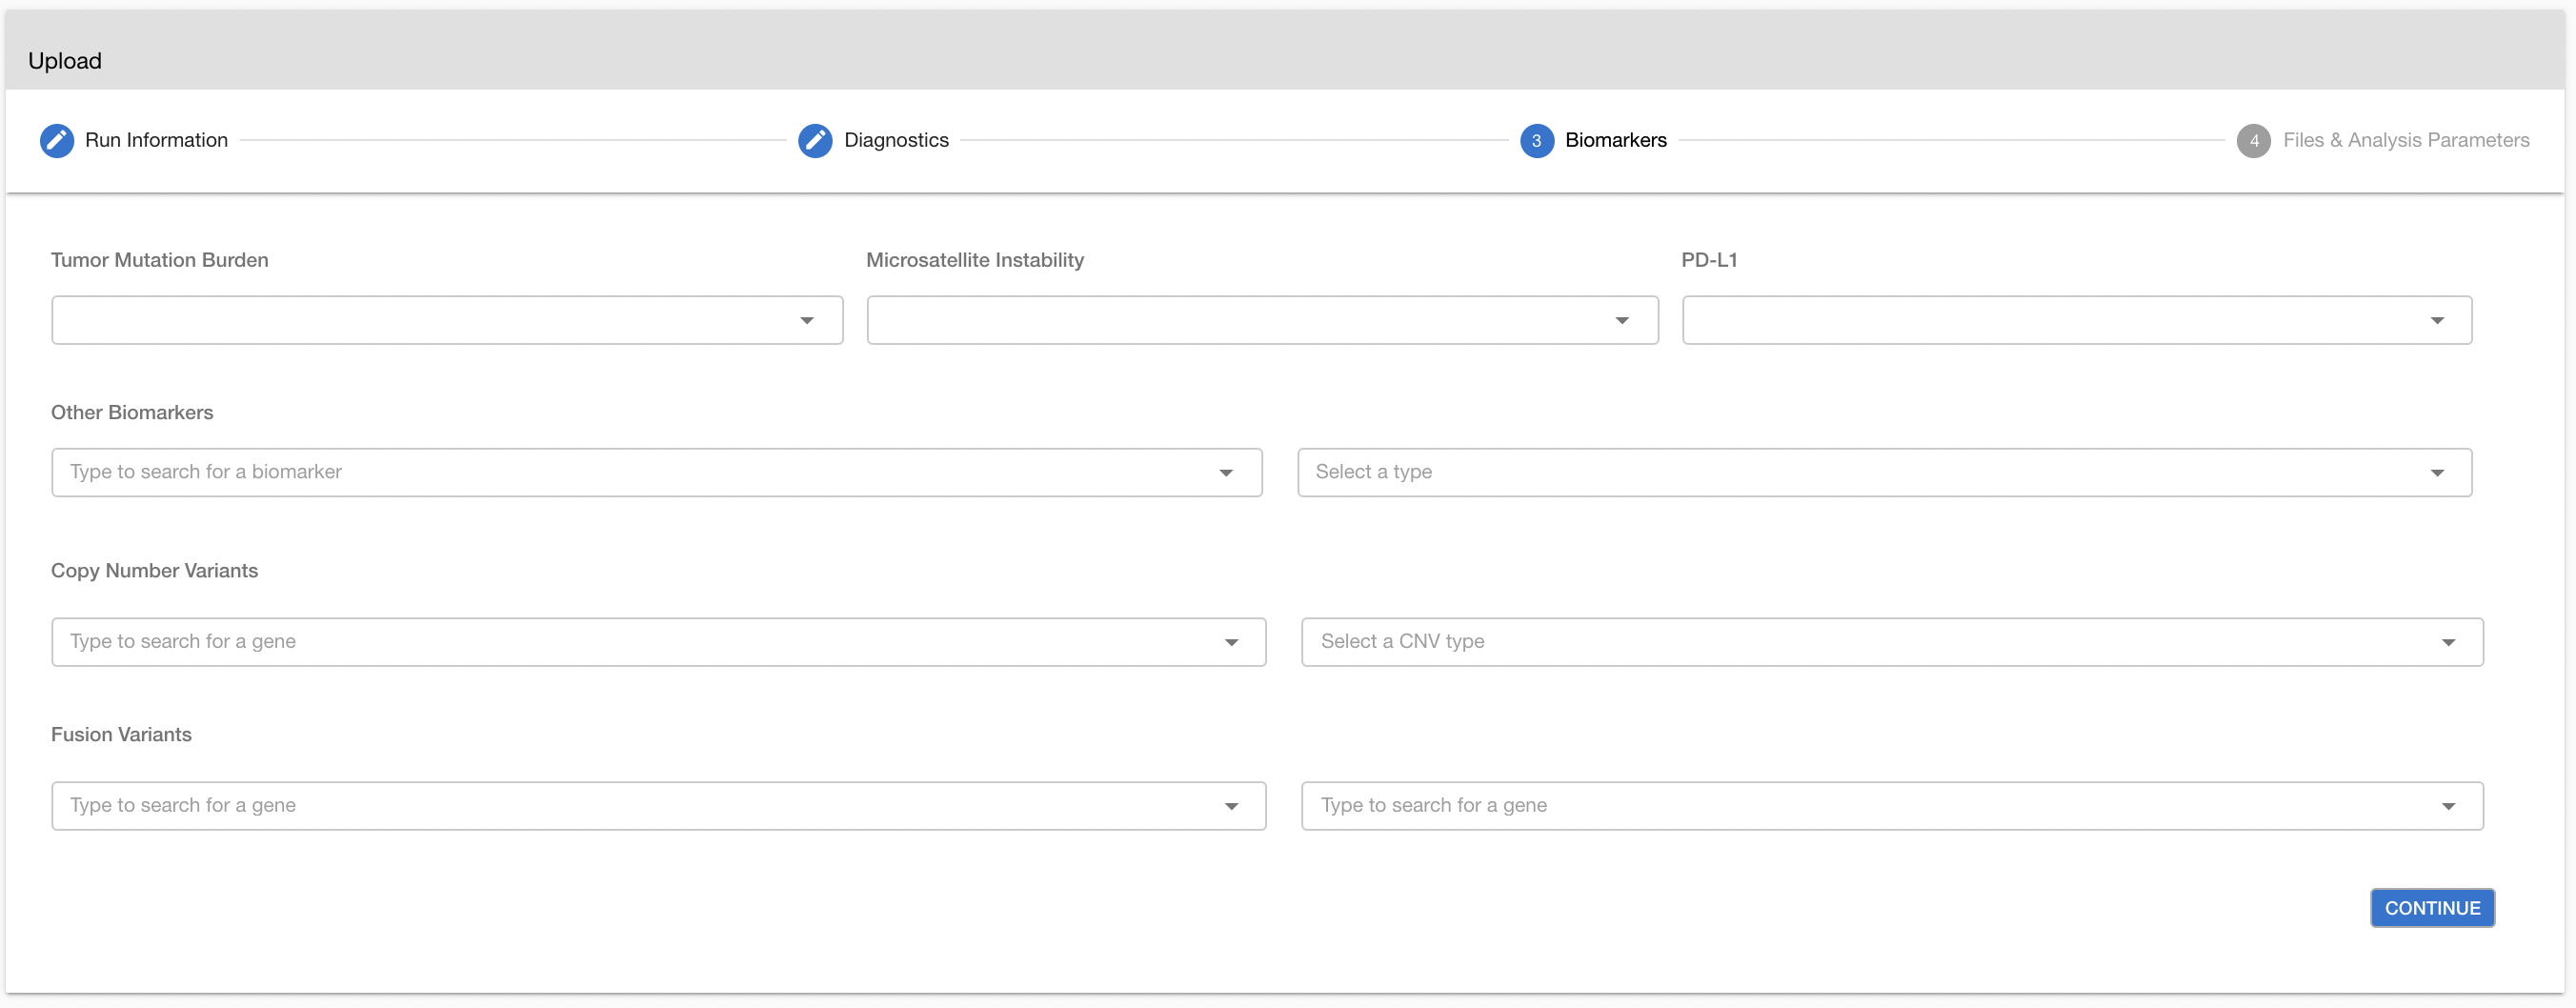Click the Run Information pencil edit icon

point(57,141)
